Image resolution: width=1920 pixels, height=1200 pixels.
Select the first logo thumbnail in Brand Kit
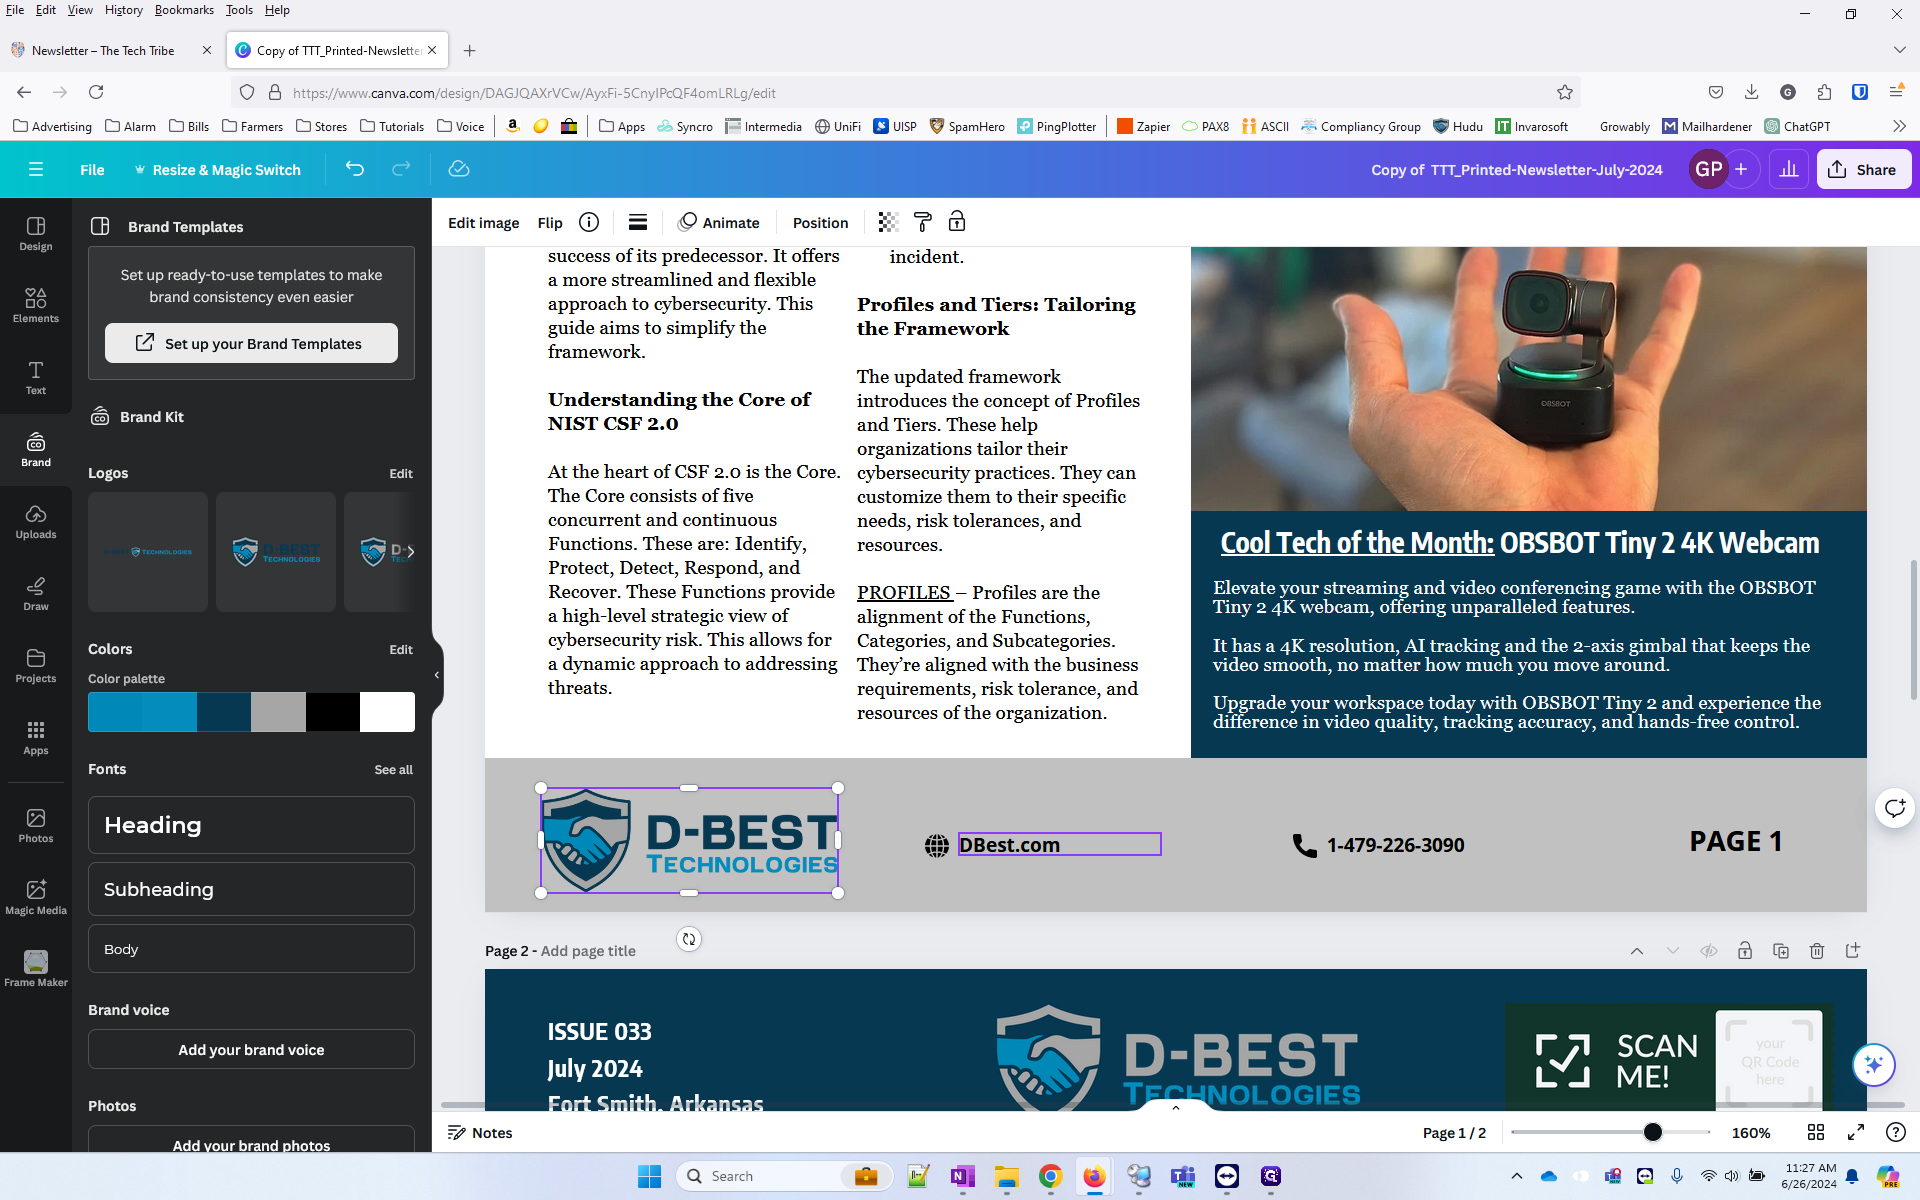[x=148, y=551]
